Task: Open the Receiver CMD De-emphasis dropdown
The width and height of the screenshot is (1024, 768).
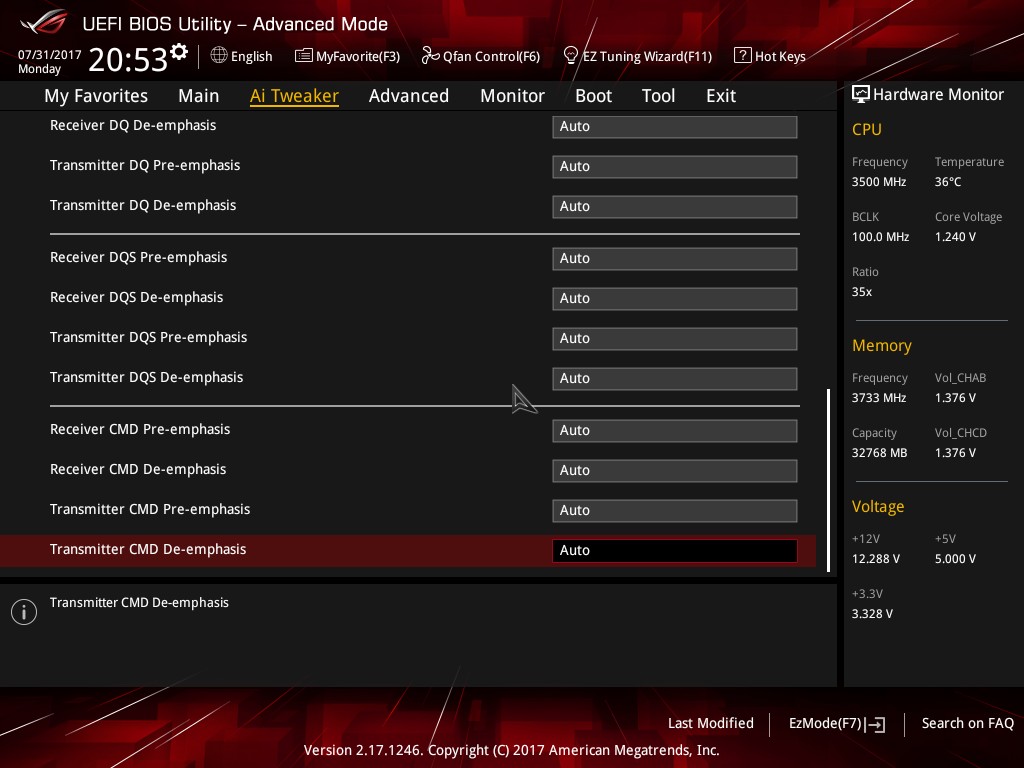Action: click(x=675, y=470)
